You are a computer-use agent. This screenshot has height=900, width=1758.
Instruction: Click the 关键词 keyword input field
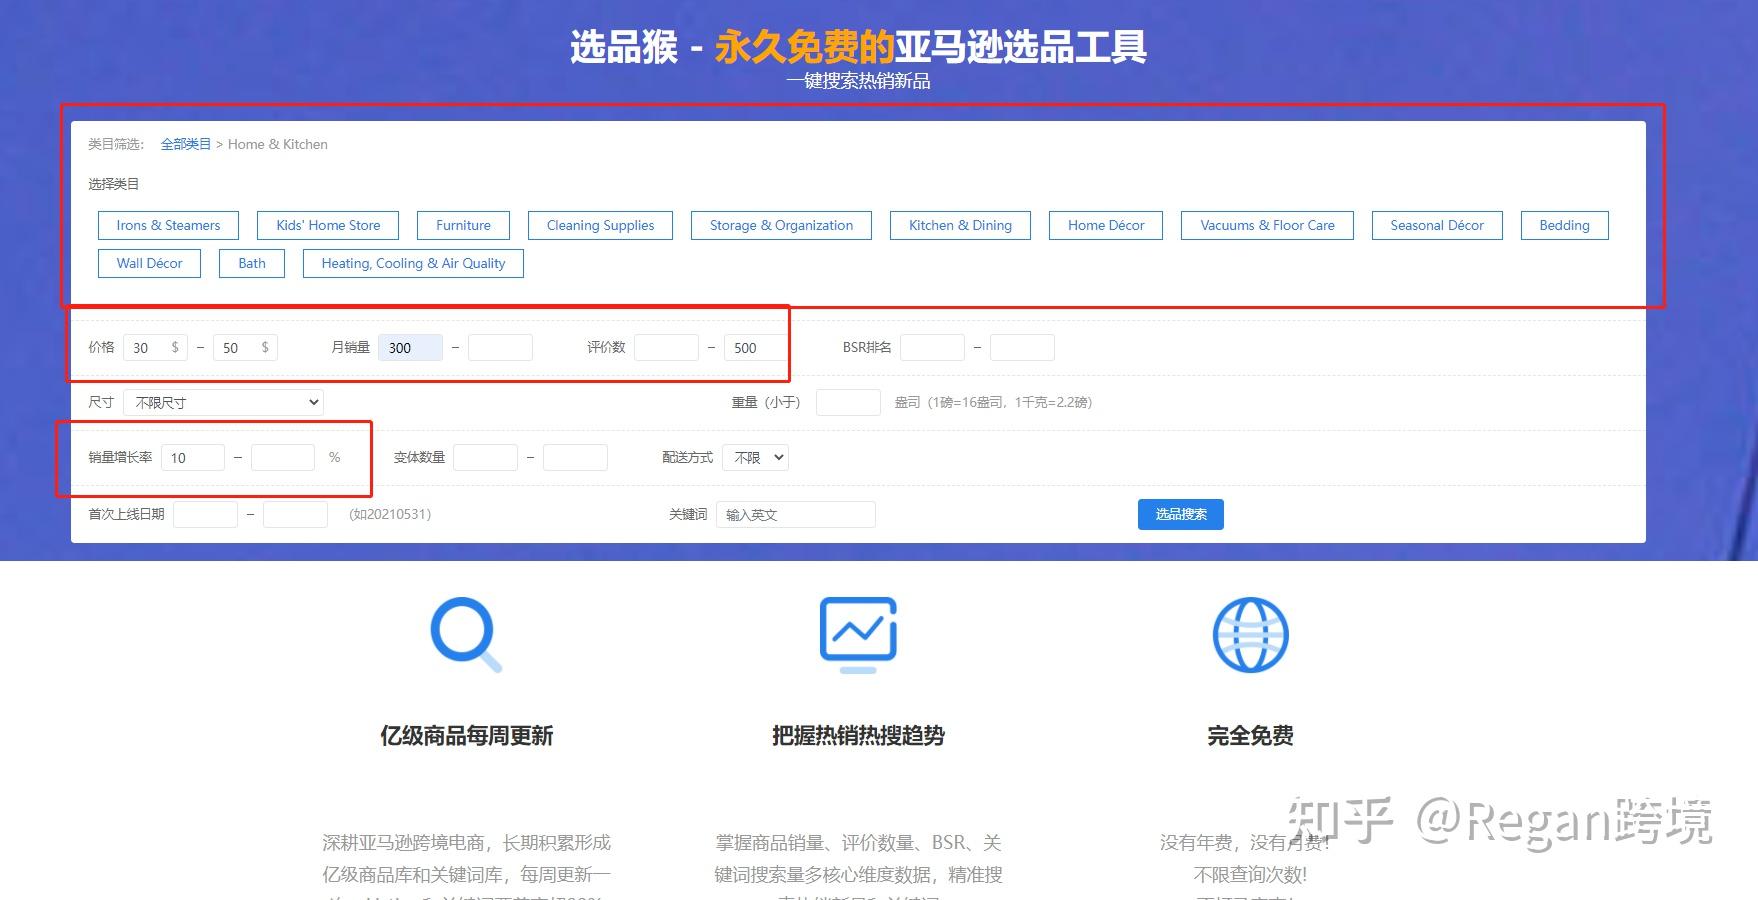[x=796, y=514]
